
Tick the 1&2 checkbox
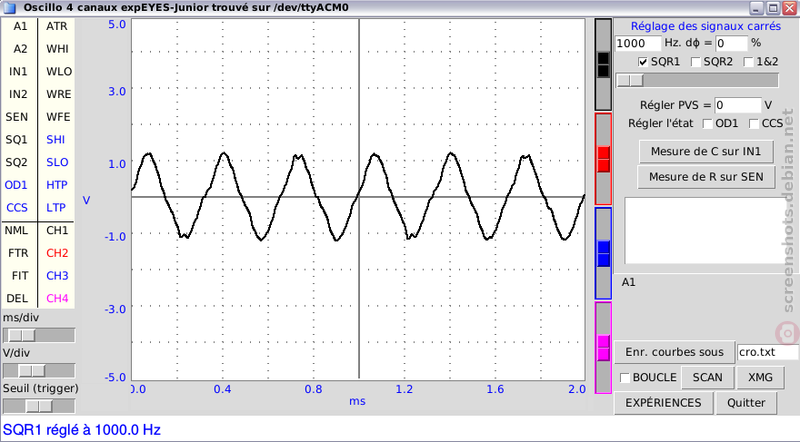click(x=748, y=62)
